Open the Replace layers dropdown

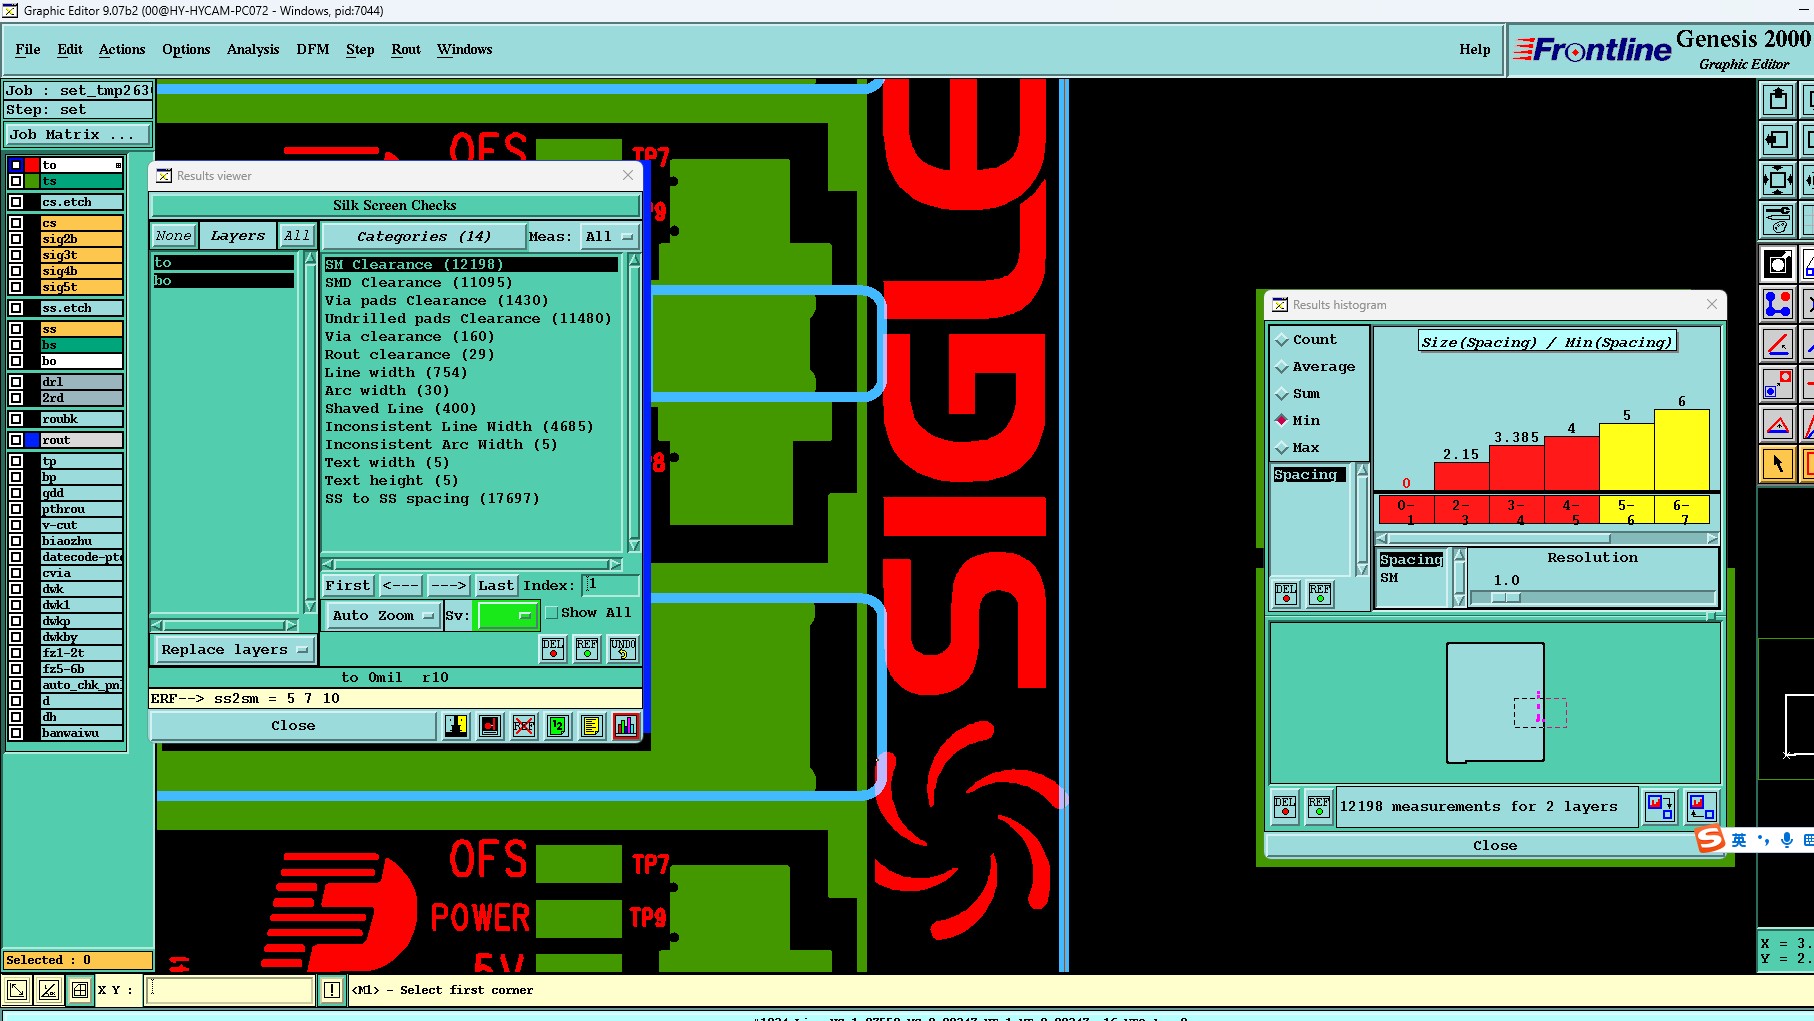coord(235,650)
